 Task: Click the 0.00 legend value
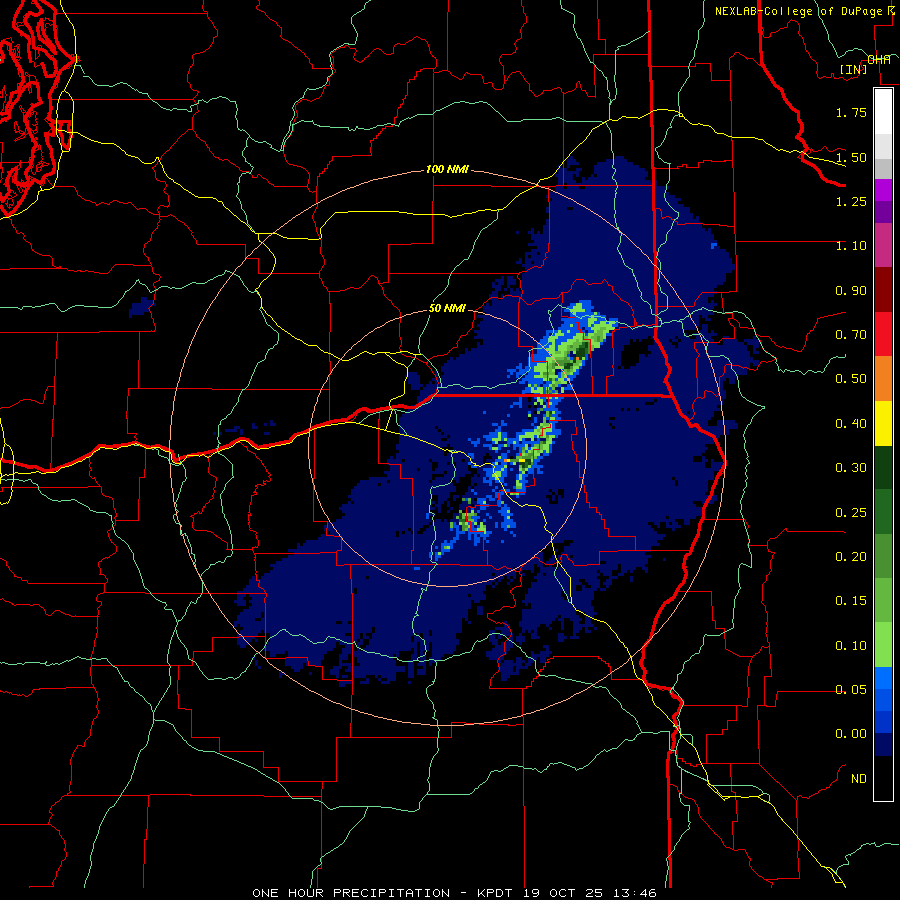click(x=851, y=734)
